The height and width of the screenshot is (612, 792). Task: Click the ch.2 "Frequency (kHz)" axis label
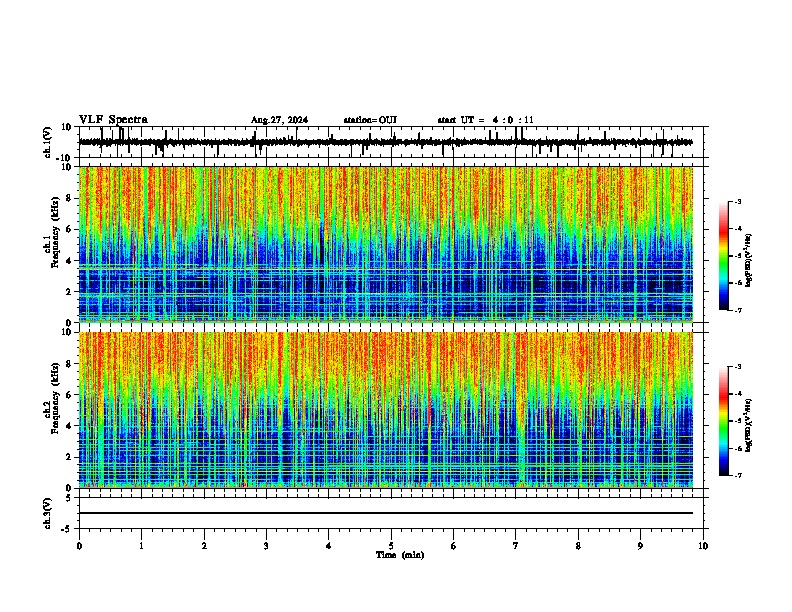[55, 398]
